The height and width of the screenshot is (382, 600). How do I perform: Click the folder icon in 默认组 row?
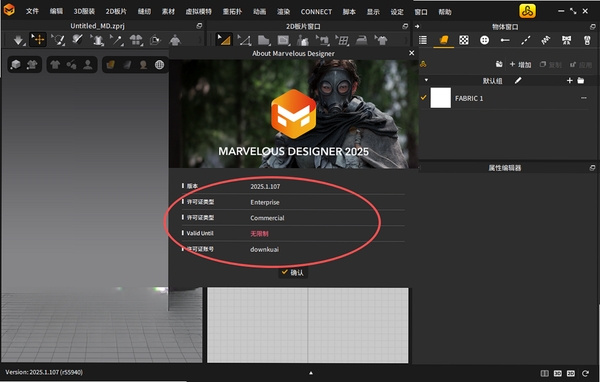tap(581, 80)
